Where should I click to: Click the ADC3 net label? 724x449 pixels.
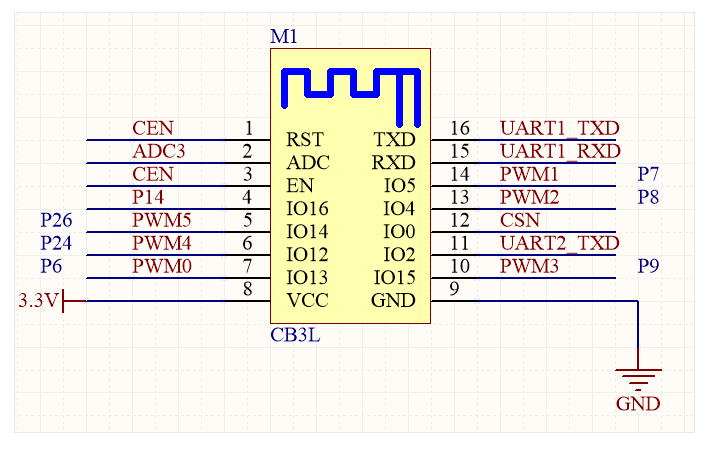coord(158,152)
